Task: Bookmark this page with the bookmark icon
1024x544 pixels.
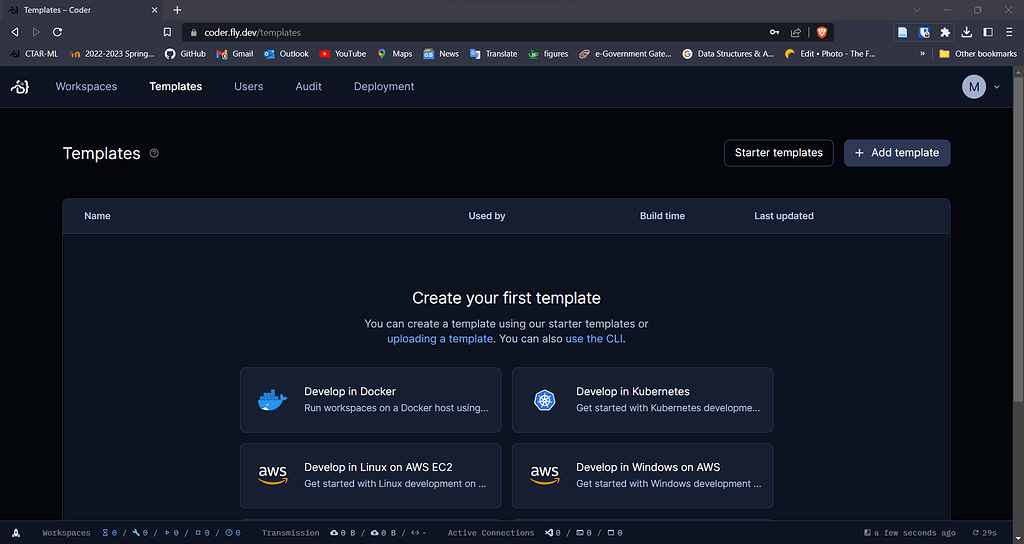Action: point(167,32)
